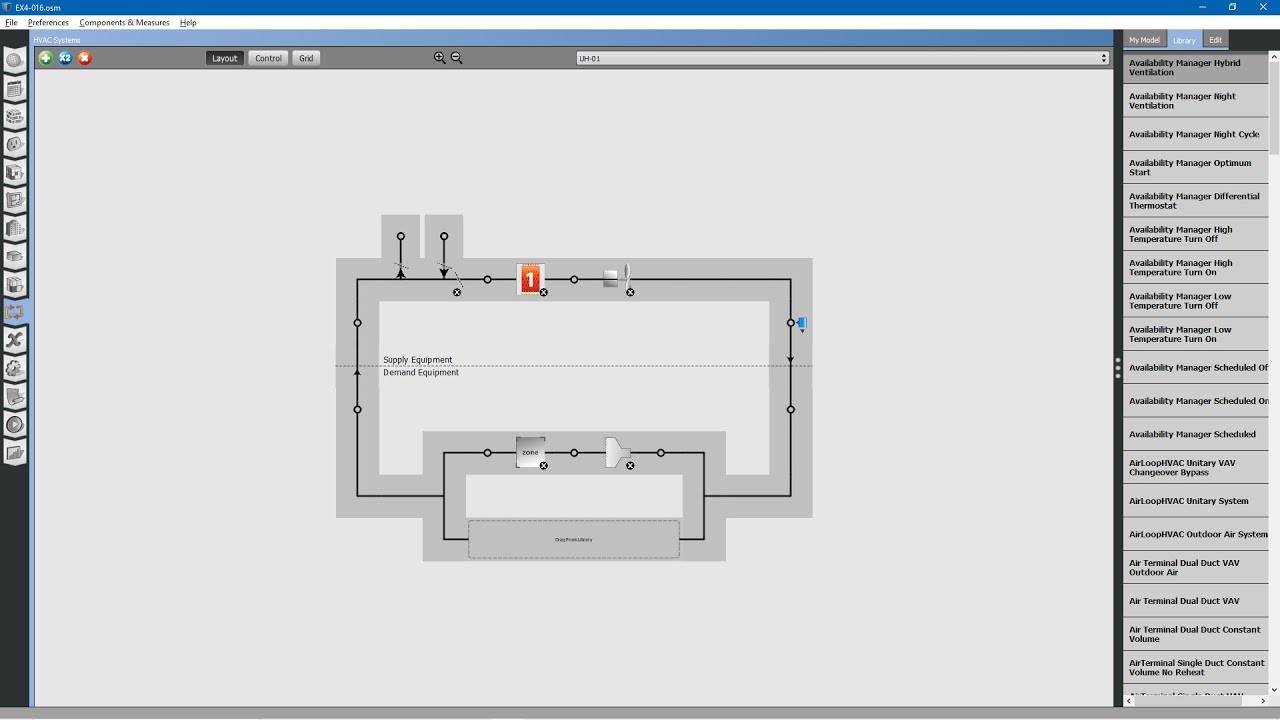This screenshot has height=720, width=1280.
Task: Select Air Terminal Dual Duct Constant Volume item
Action: point(1196,634)
